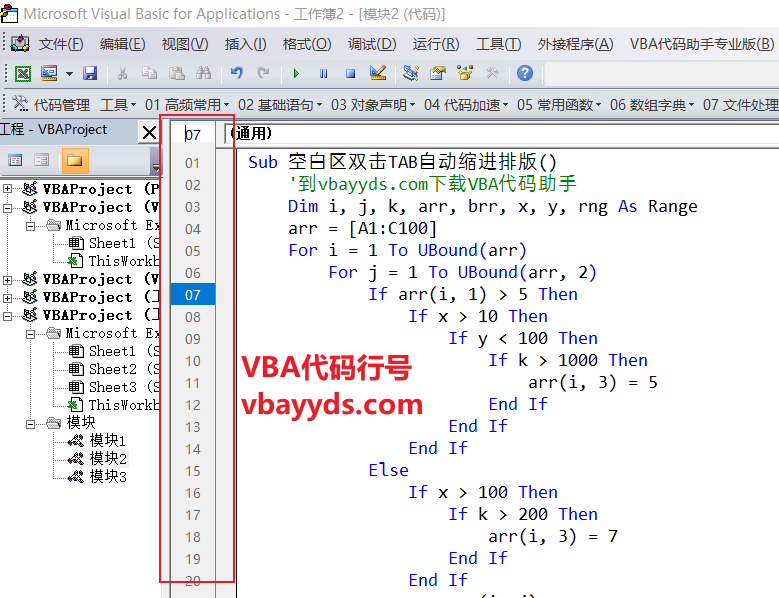Click the Save icon in toolbar
The width and height of the screenshot is (779, 598).
coord(90,74)
